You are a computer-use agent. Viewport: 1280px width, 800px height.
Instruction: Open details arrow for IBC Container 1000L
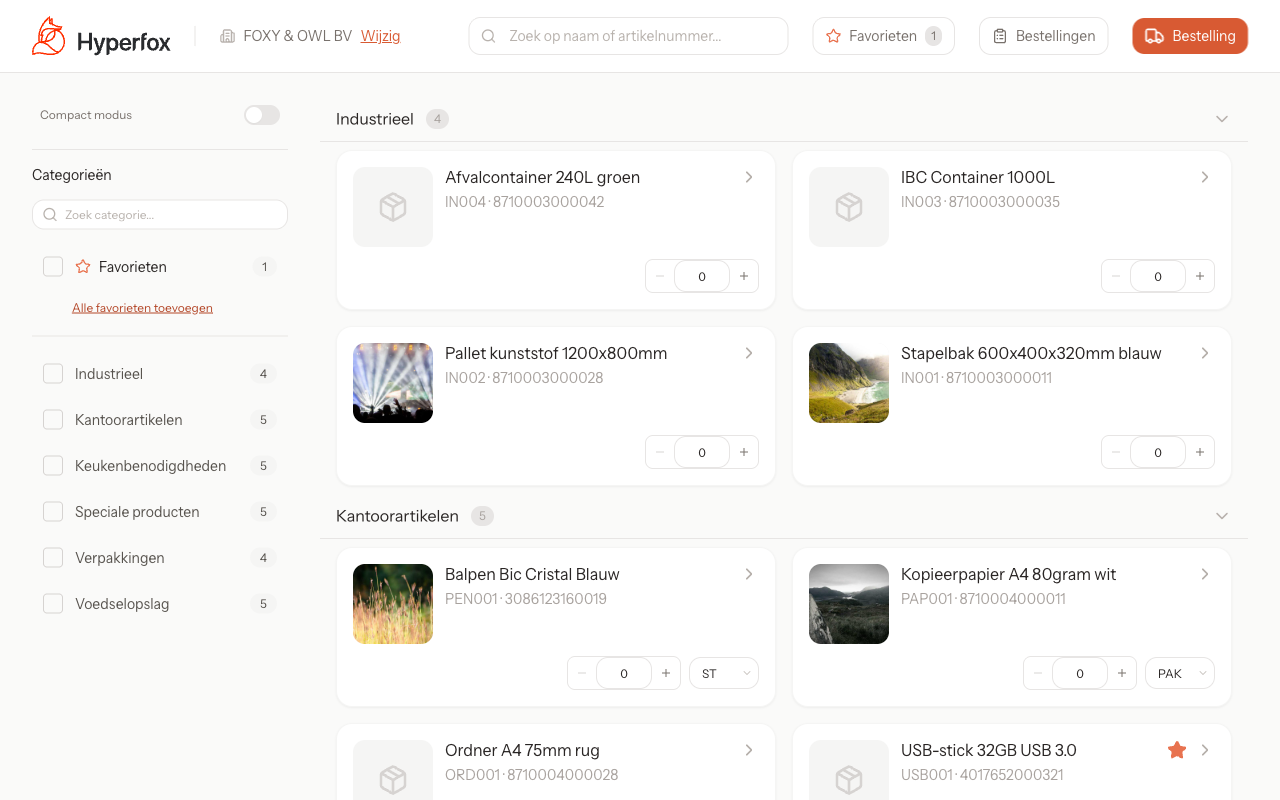click(1205, 177)
